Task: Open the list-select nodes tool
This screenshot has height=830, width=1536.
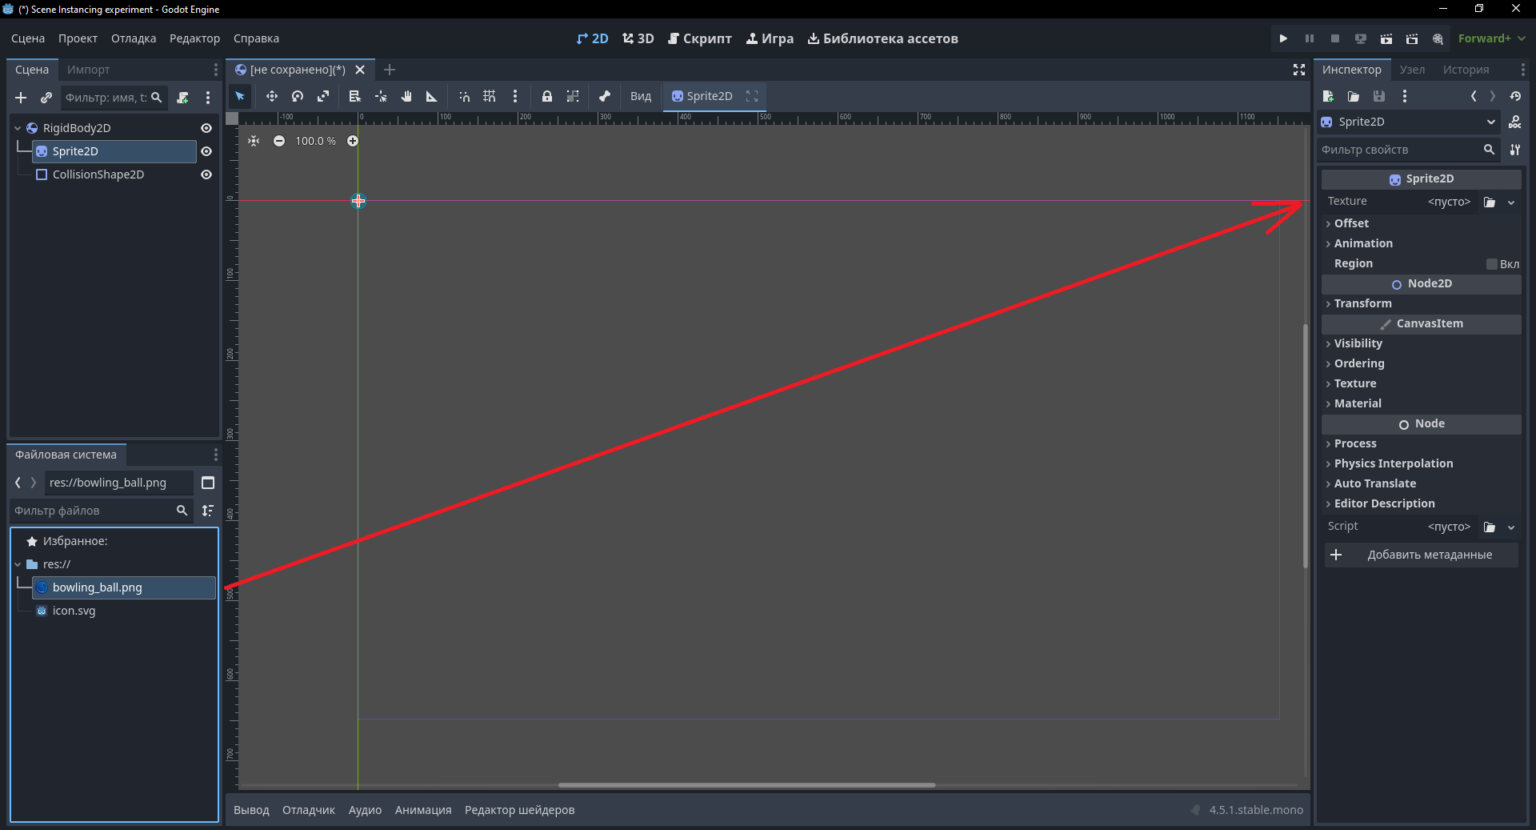Action: (x=354, y=96)
